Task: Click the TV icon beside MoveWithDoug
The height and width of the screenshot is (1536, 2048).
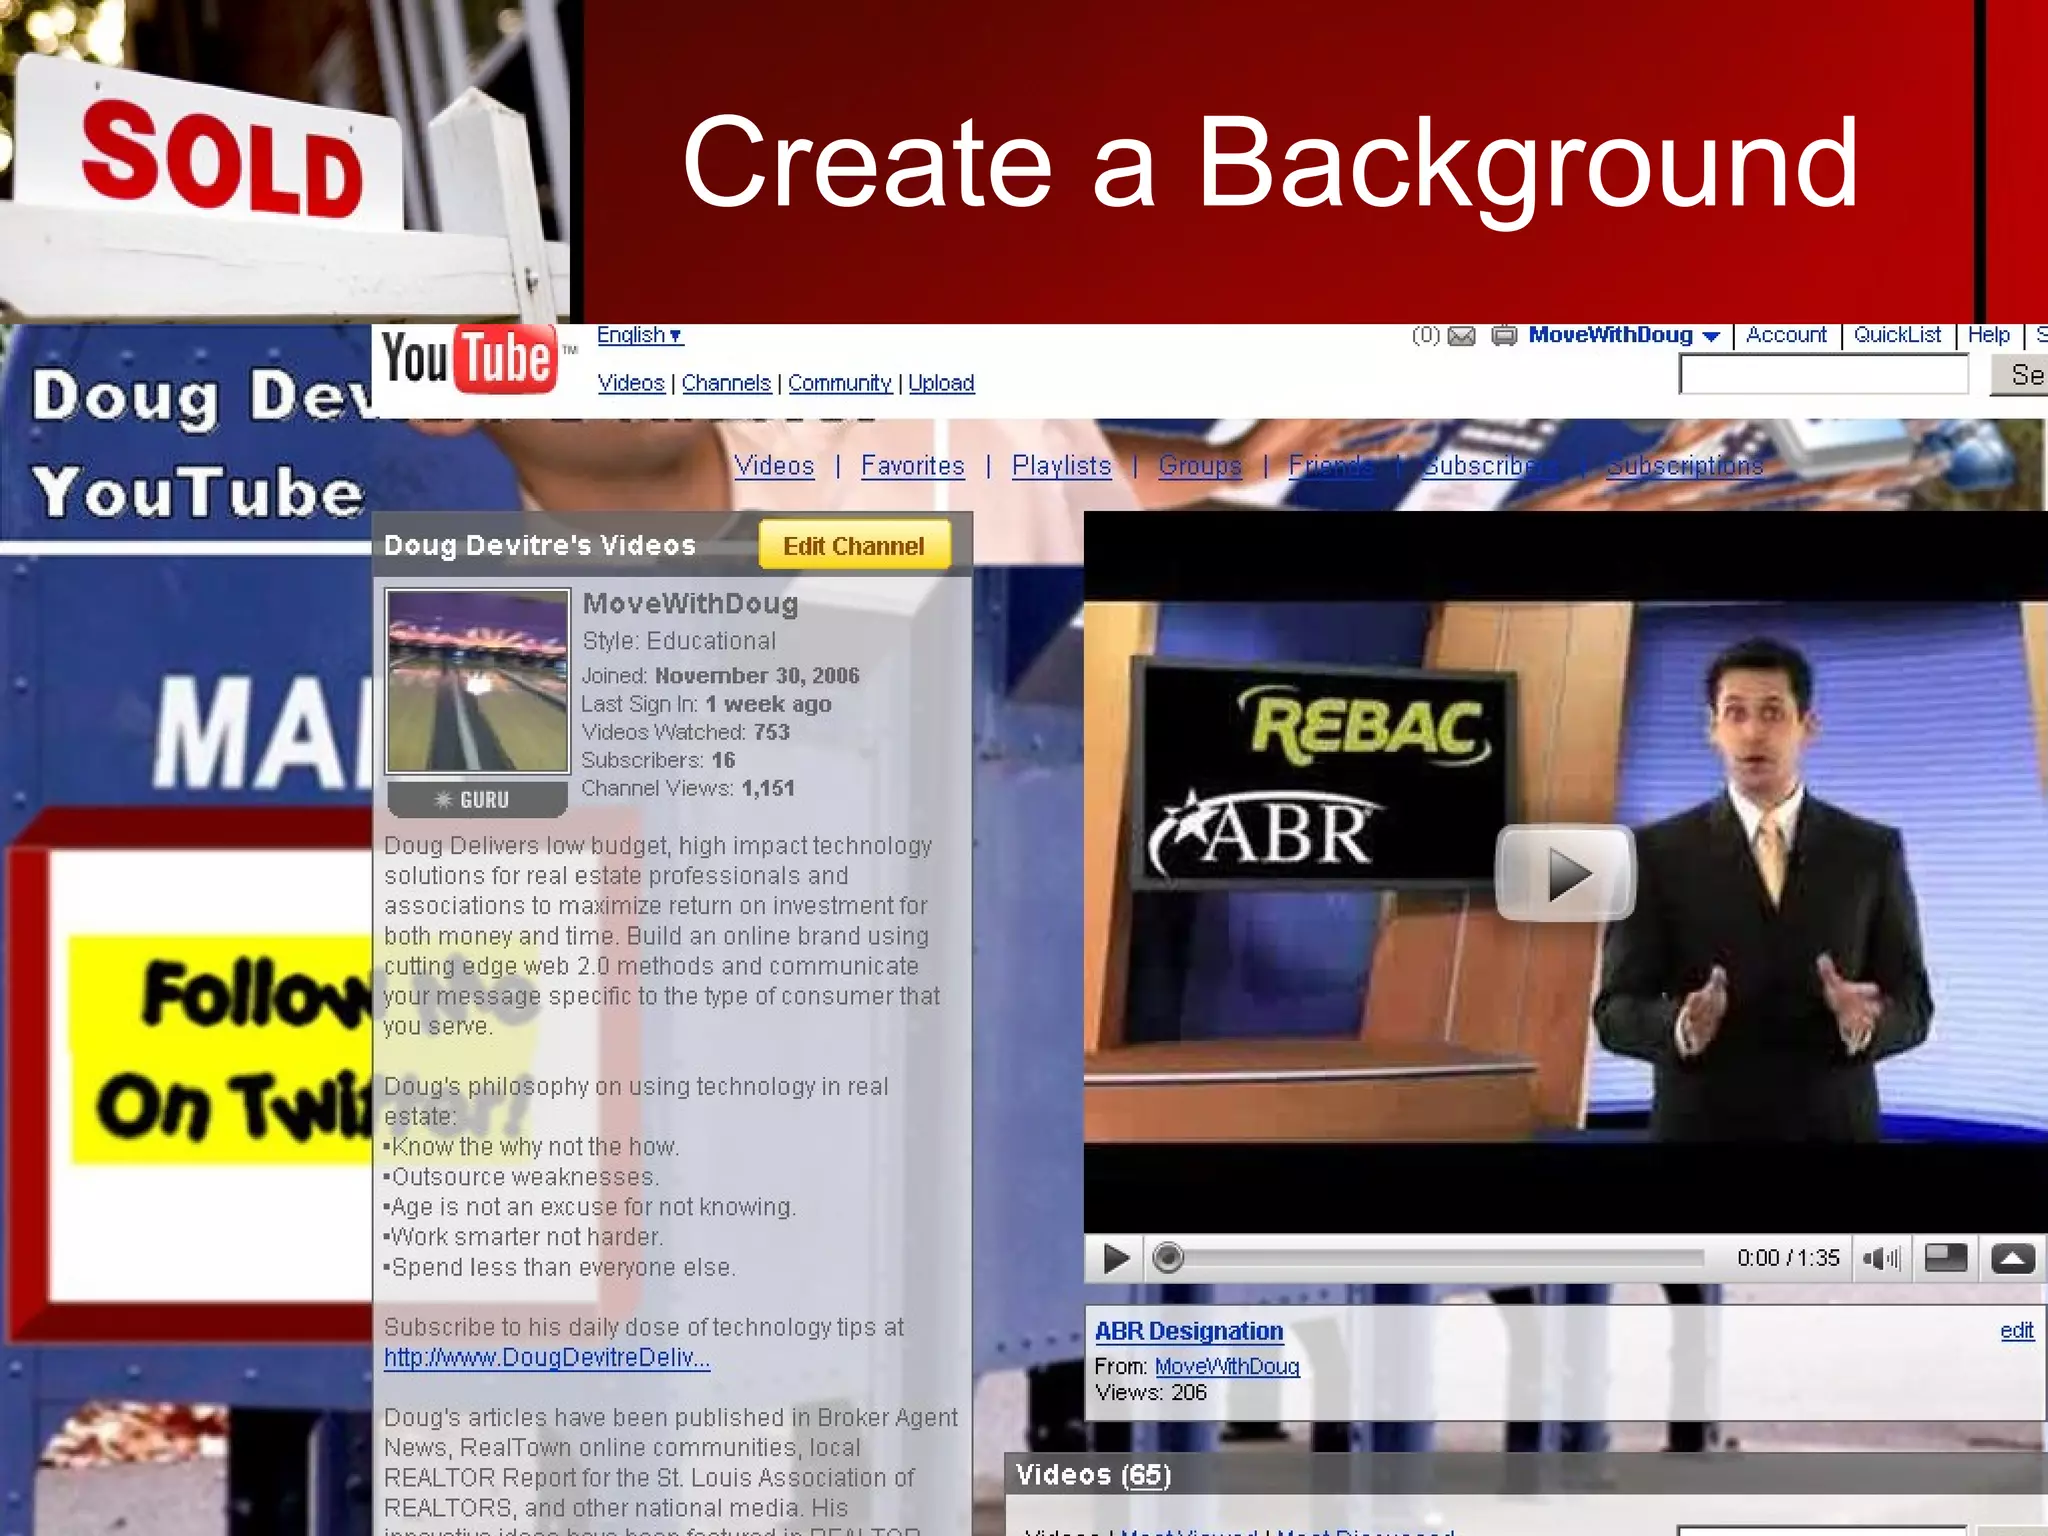Action: pos(1504,336)
